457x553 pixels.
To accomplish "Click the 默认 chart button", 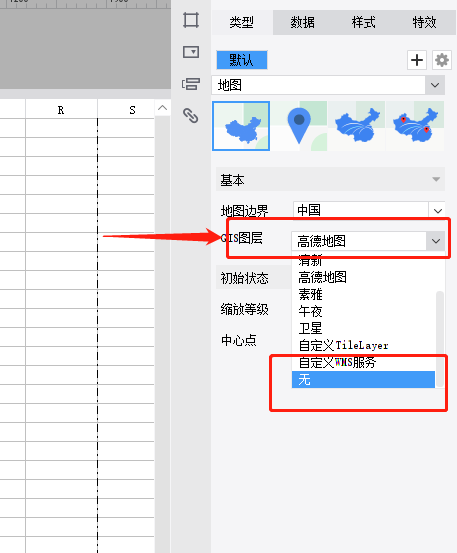I will click(242, 60).
